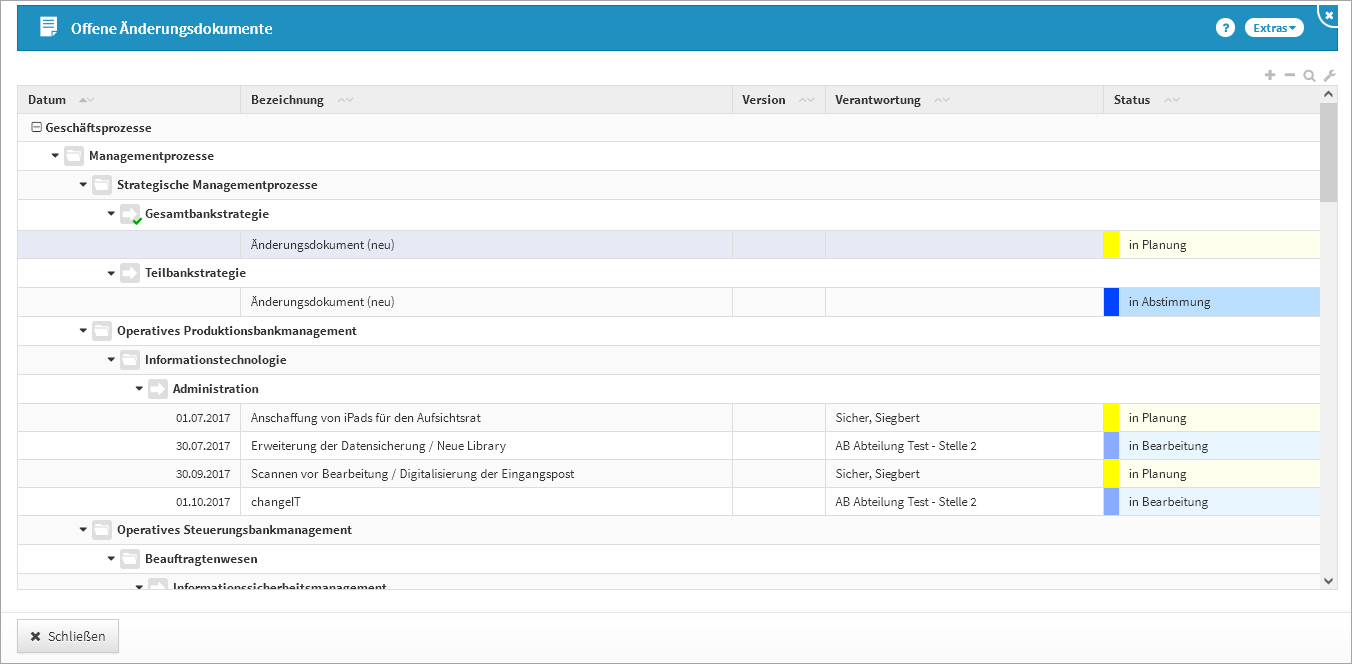Screen dimensions: 1352x664
Task: Click the scrollbar down arrow
Action: point(1328,580)
